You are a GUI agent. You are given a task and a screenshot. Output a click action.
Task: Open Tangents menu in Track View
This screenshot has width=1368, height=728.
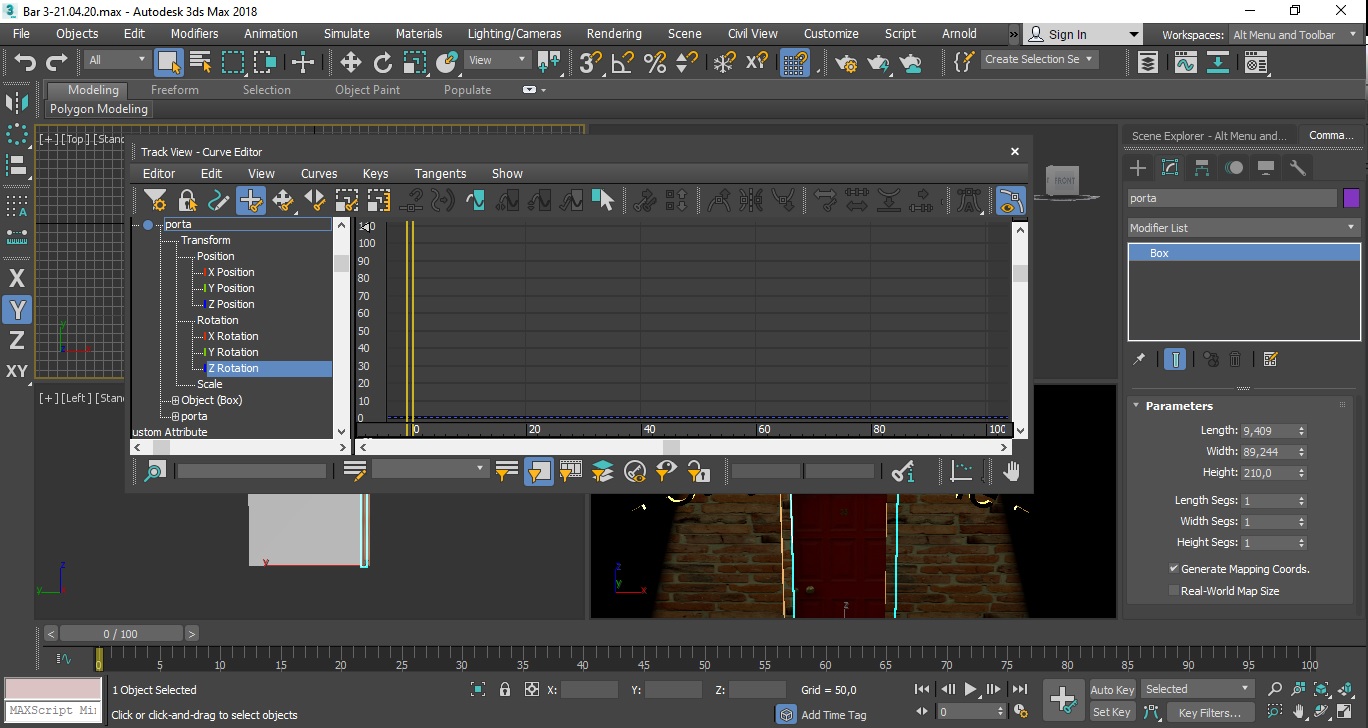[440, 173]
